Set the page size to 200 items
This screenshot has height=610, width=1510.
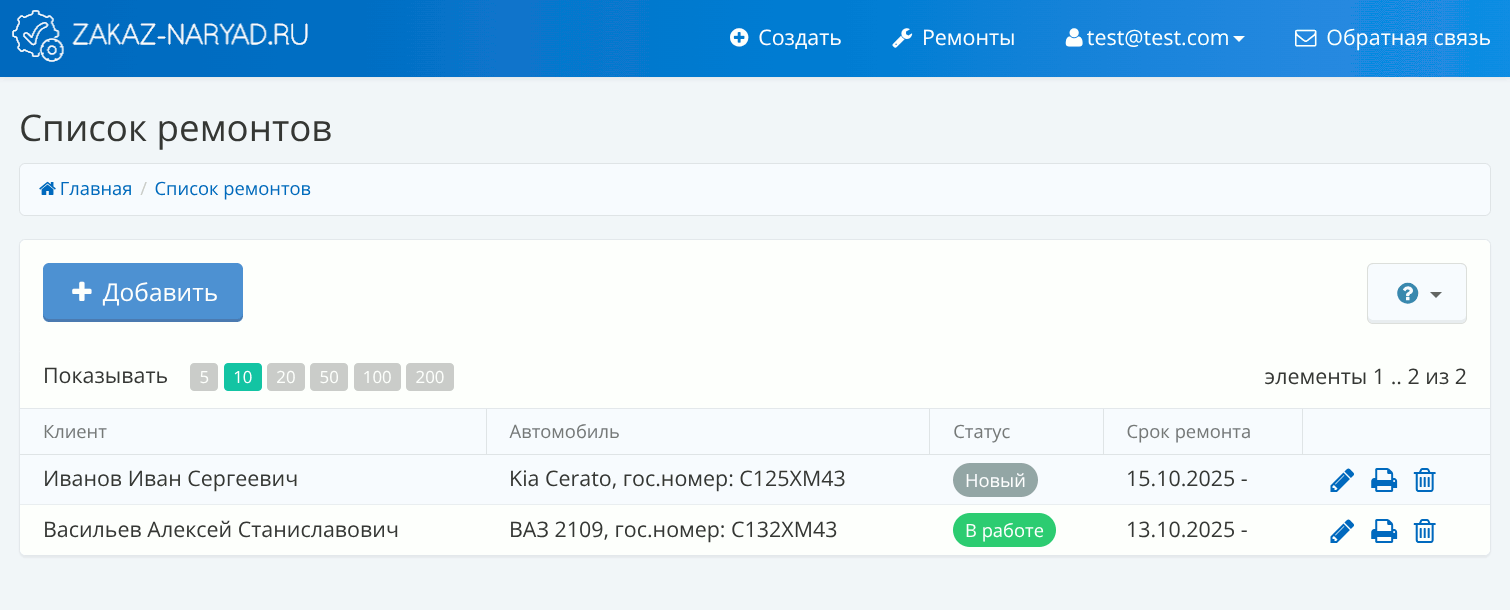(430, 377)
